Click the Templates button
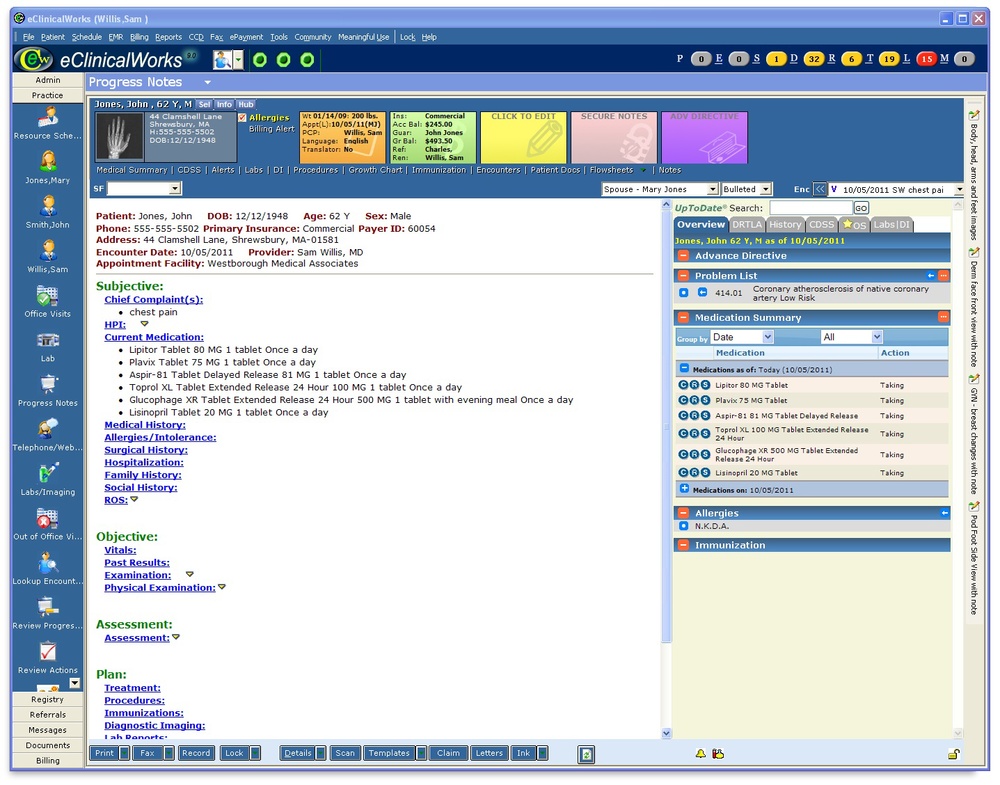The image size is (1000, 785). (x=389, y=753)
